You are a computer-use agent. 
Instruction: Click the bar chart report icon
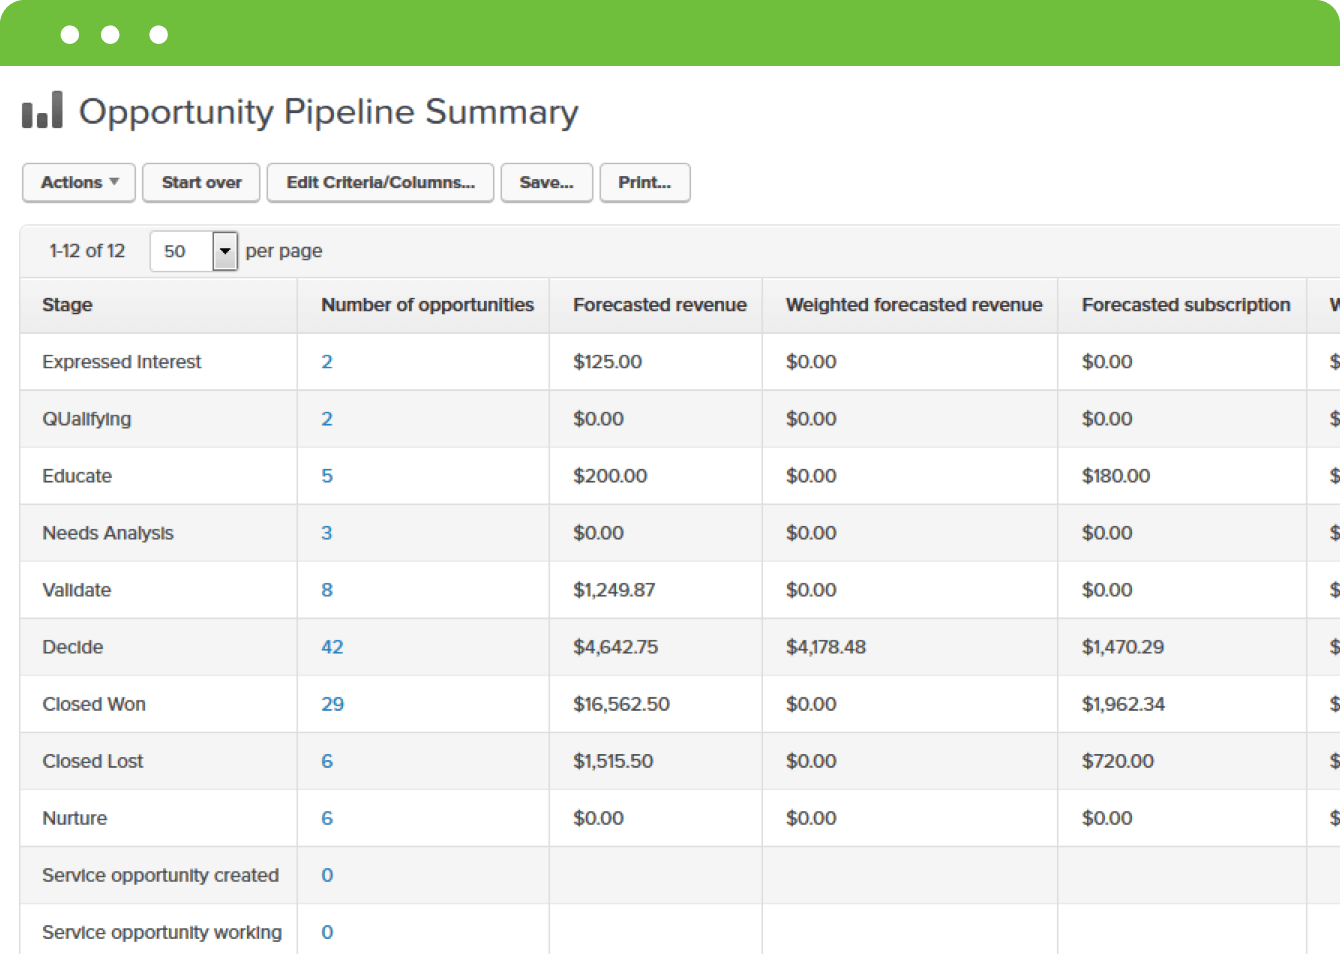click(x=42, y=110)
